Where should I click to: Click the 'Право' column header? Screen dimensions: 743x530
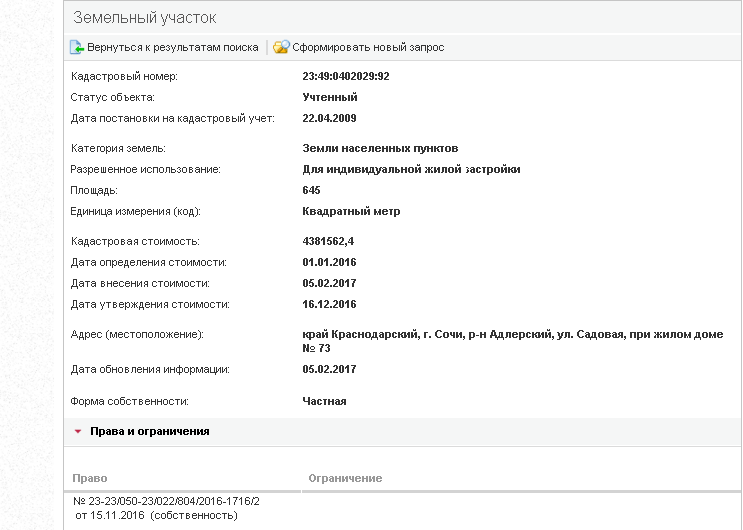tap(90, 478)
